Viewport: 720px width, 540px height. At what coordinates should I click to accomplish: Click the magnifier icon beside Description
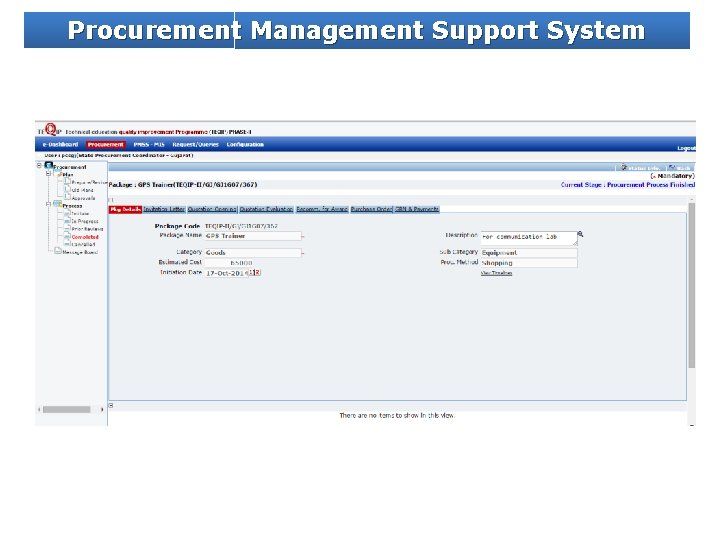pos(580,234)
